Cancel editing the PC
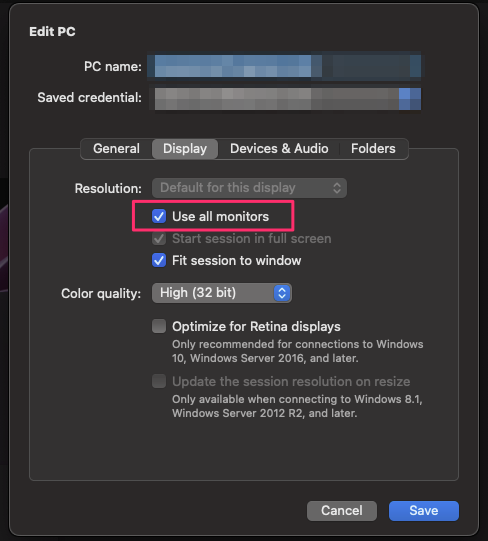This screenshot has width=488, height=541. (342, 511)
